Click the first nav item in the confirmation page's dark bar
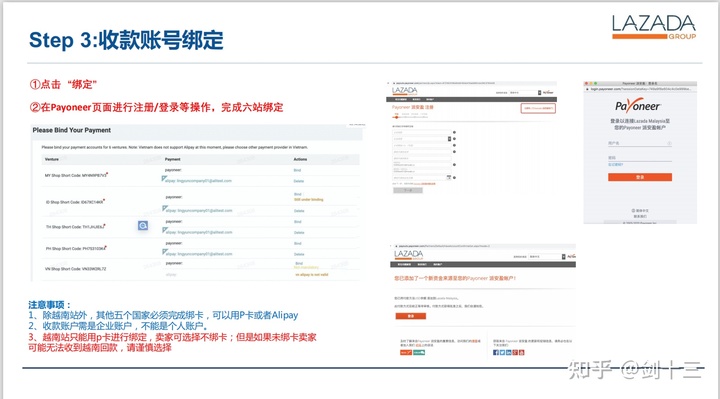Screen dimensions: 720x399 pos(404,264)
